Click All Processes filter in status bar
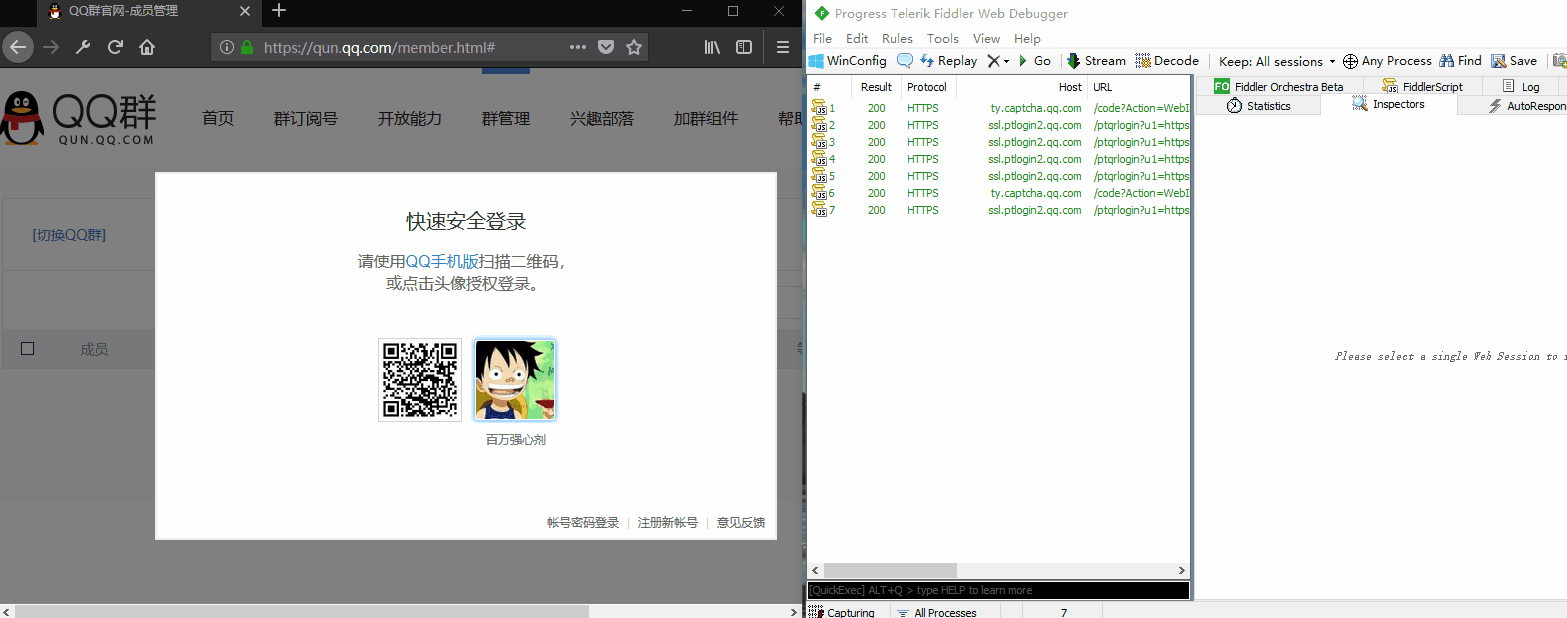Viewport: 1567px width, 618px height. tap(937, 612)
